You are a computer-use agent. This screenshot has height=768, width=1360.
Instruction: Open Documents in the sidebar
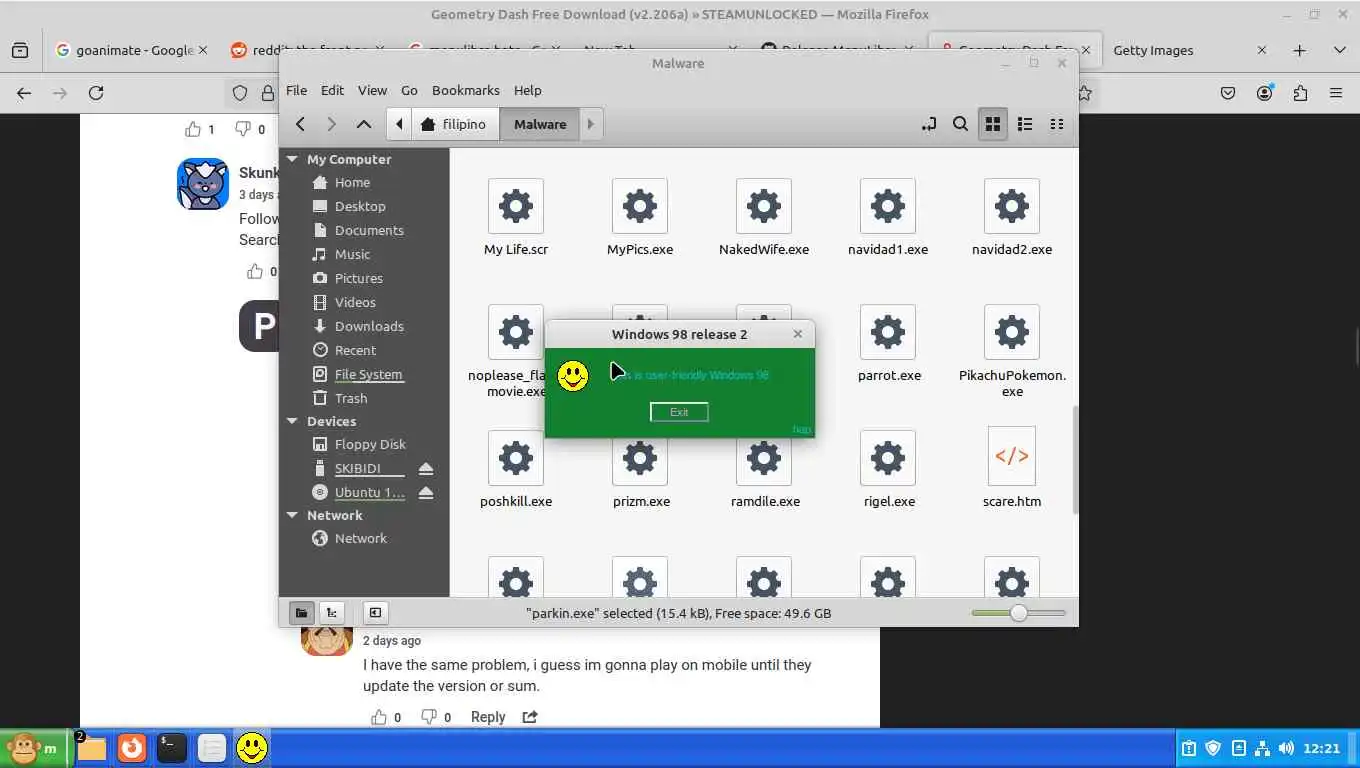(x=369, y=230)
